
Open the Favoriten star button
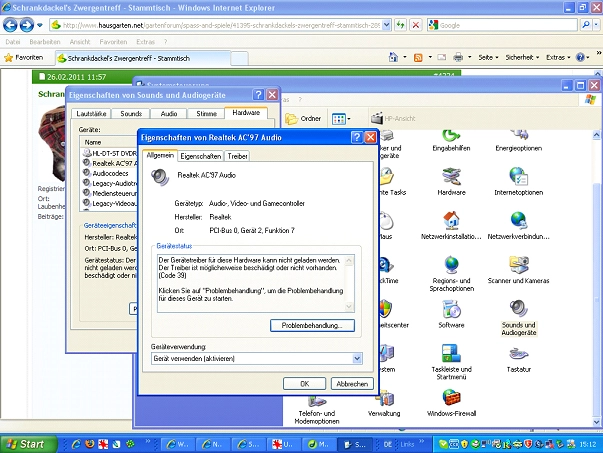(23, 58)
